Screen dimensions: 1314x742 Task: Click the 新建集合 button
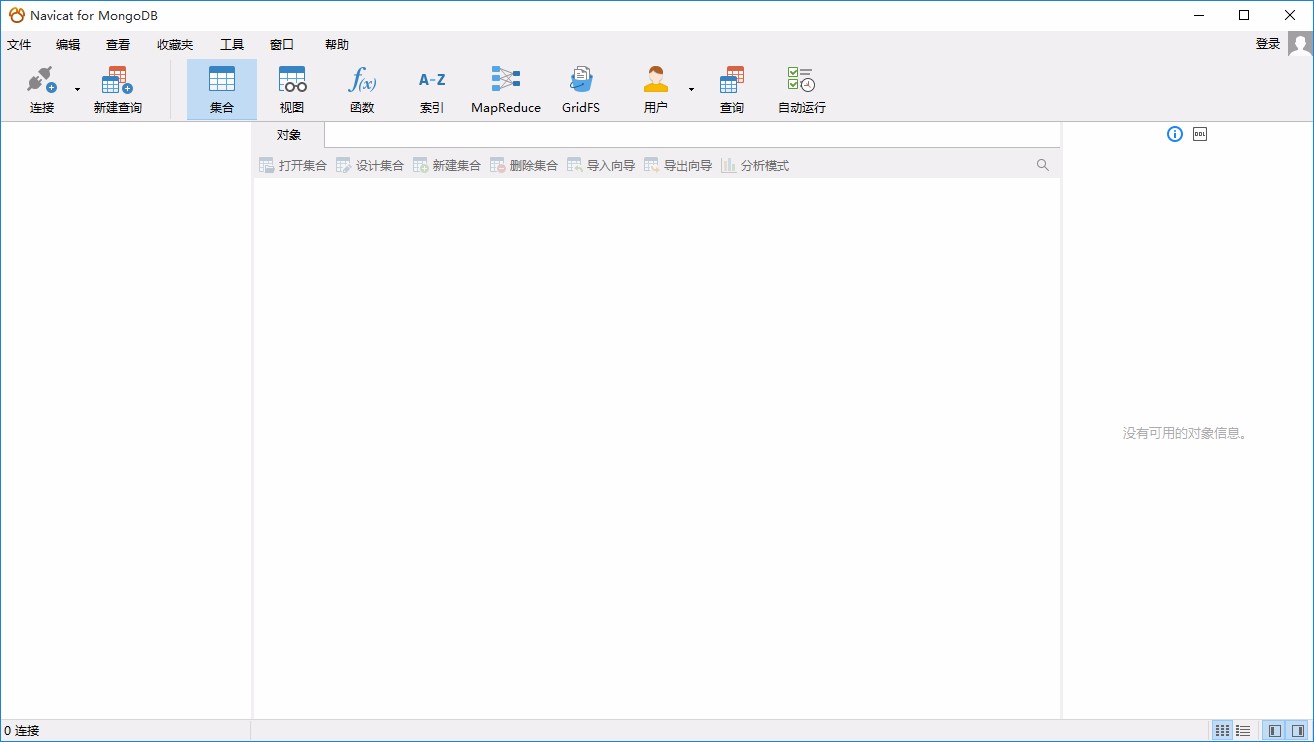[x=447, y=166]
